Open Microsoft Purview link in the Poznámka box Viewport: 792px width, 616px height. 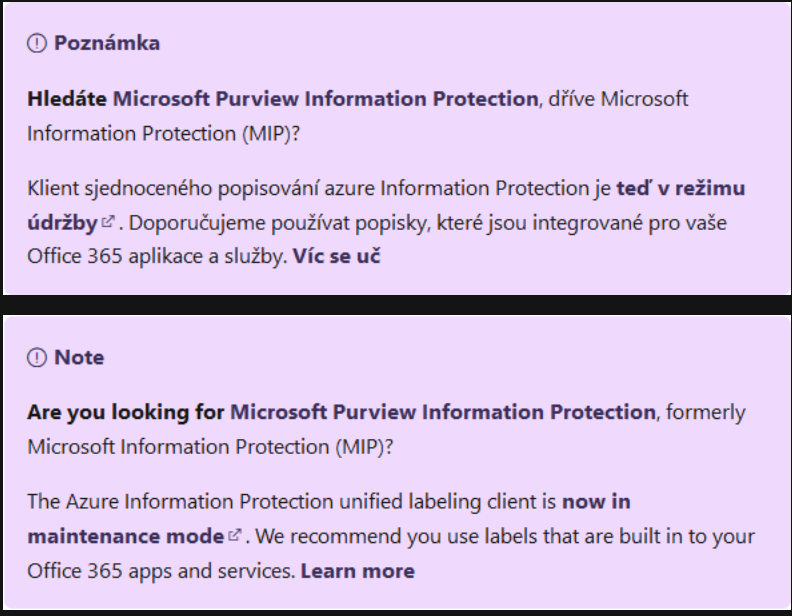pos(325,99)
